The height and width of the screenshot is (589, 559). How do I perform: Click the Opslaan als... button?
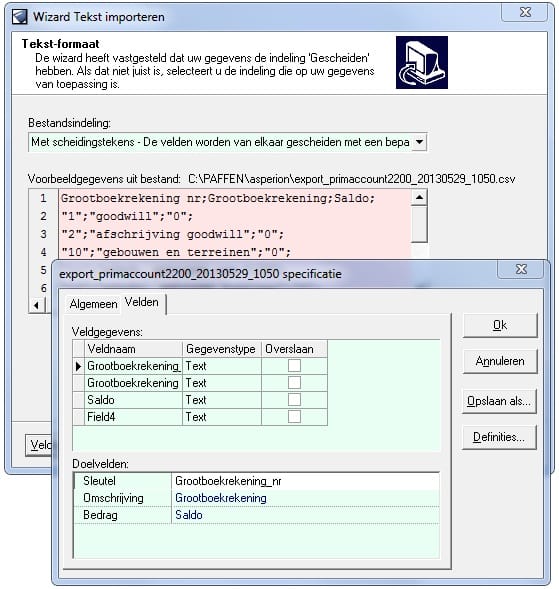pyautogui.click(x=499, y=401)
